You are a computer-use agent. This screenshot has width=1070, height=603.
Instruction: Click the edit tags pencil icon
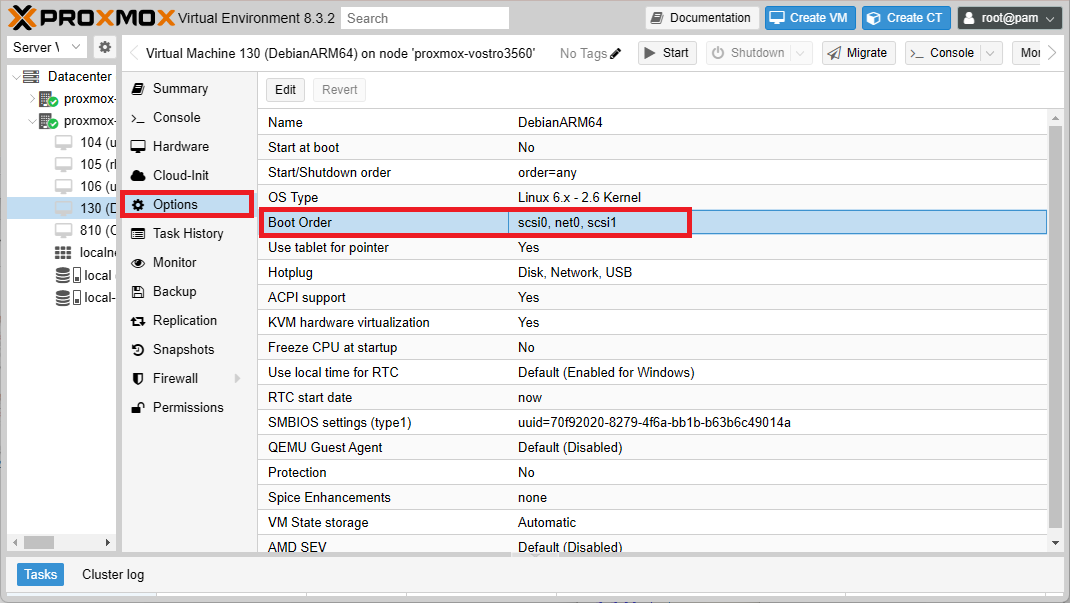pos(616,53)
